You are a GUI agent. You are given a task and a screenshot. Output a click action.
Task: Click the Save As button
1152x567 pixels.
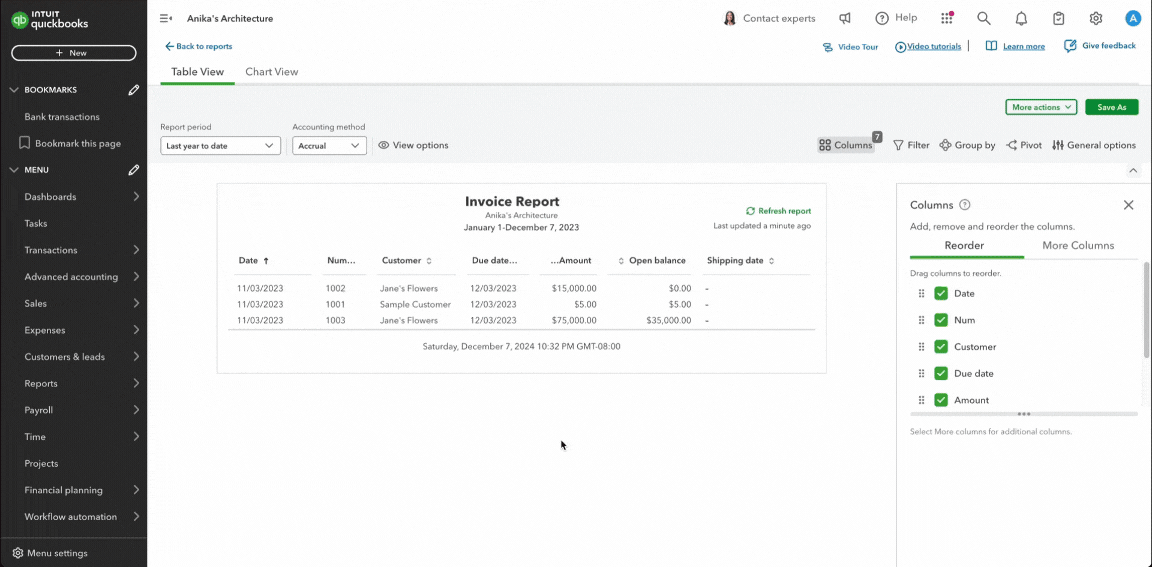[1111, 107]
